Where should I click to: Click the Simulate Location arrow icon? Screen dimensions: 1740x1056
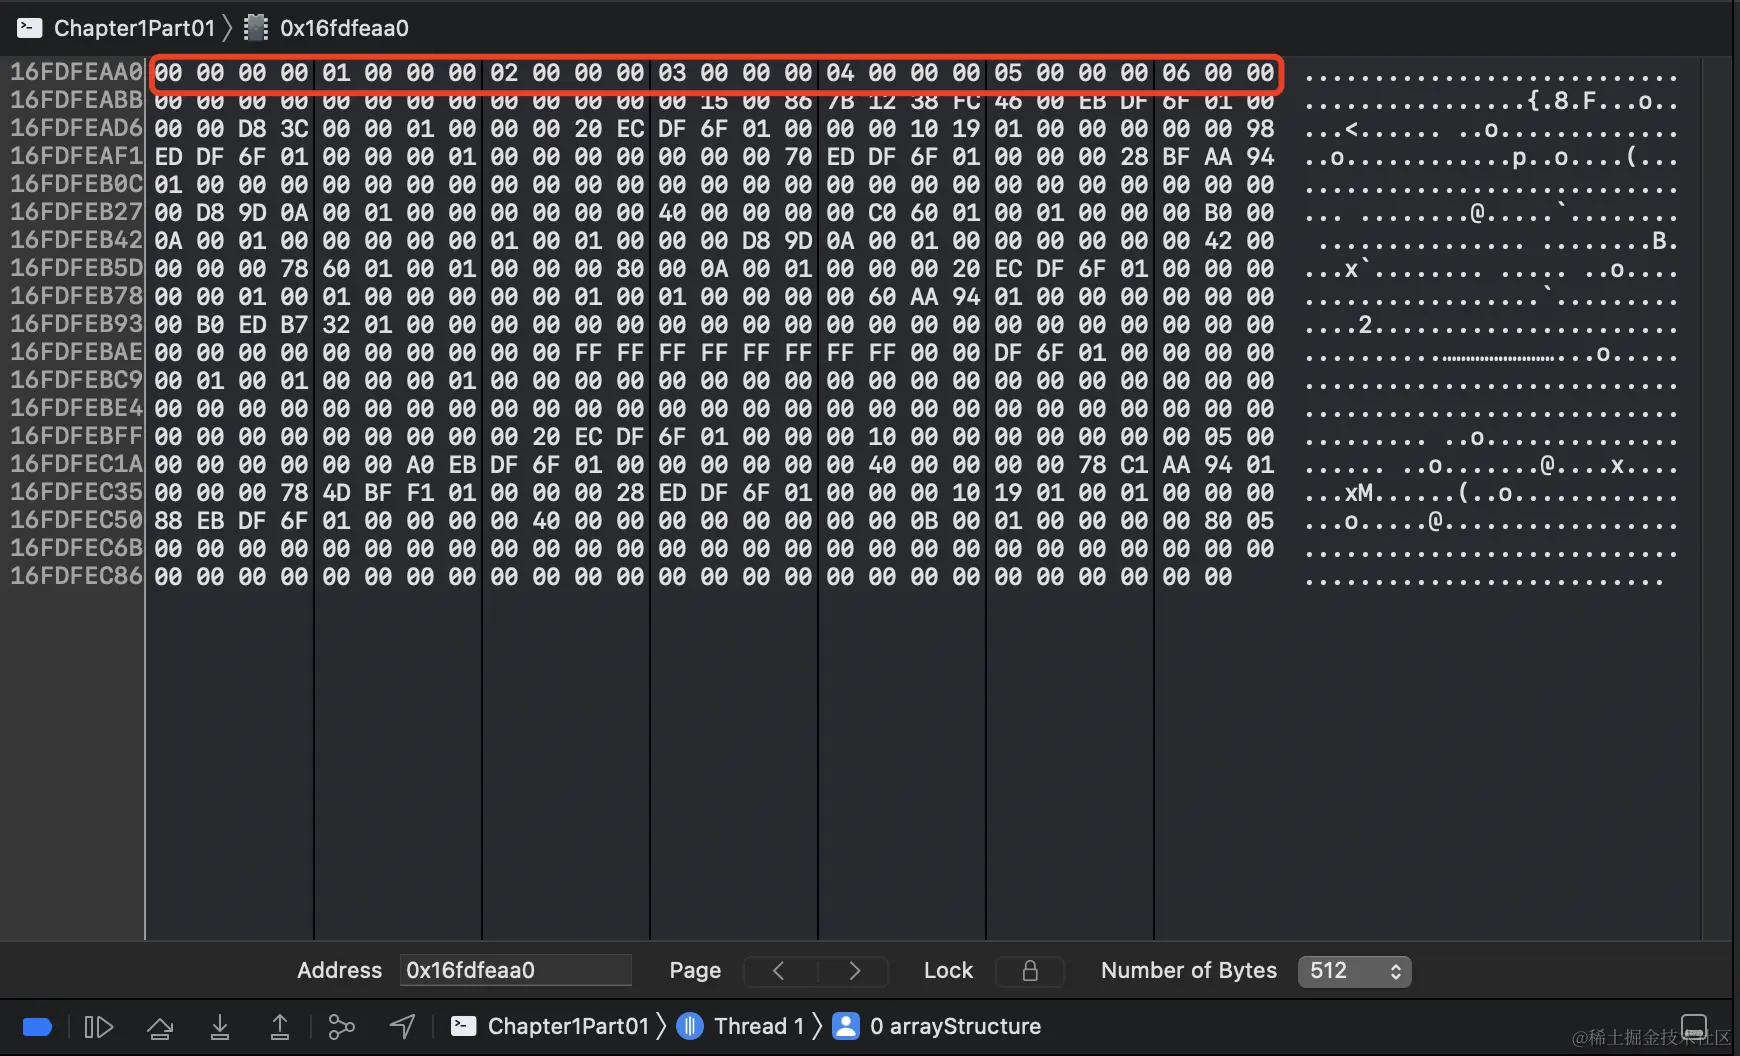(x=402, y=1027)
